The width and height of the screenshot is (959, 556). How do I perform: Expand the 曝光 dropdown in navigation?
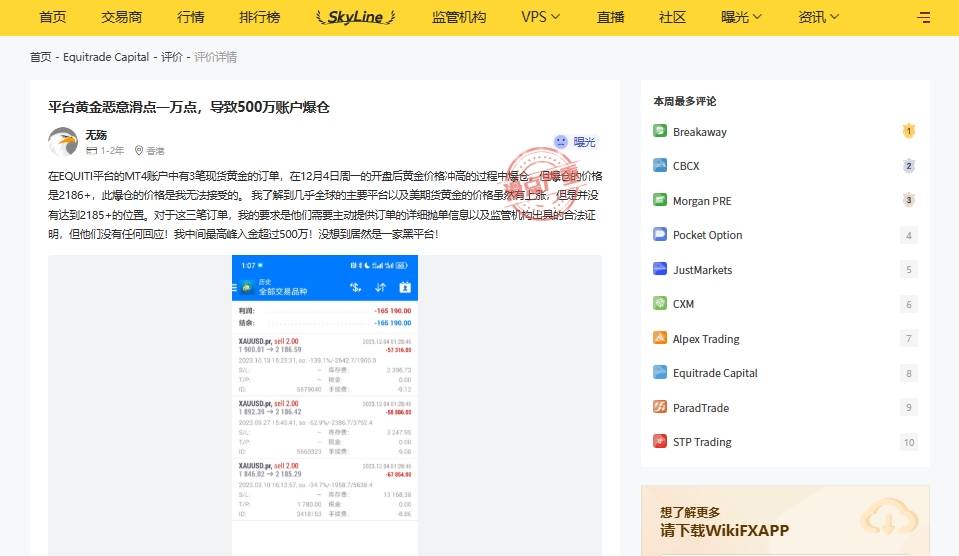pos(741,17)
